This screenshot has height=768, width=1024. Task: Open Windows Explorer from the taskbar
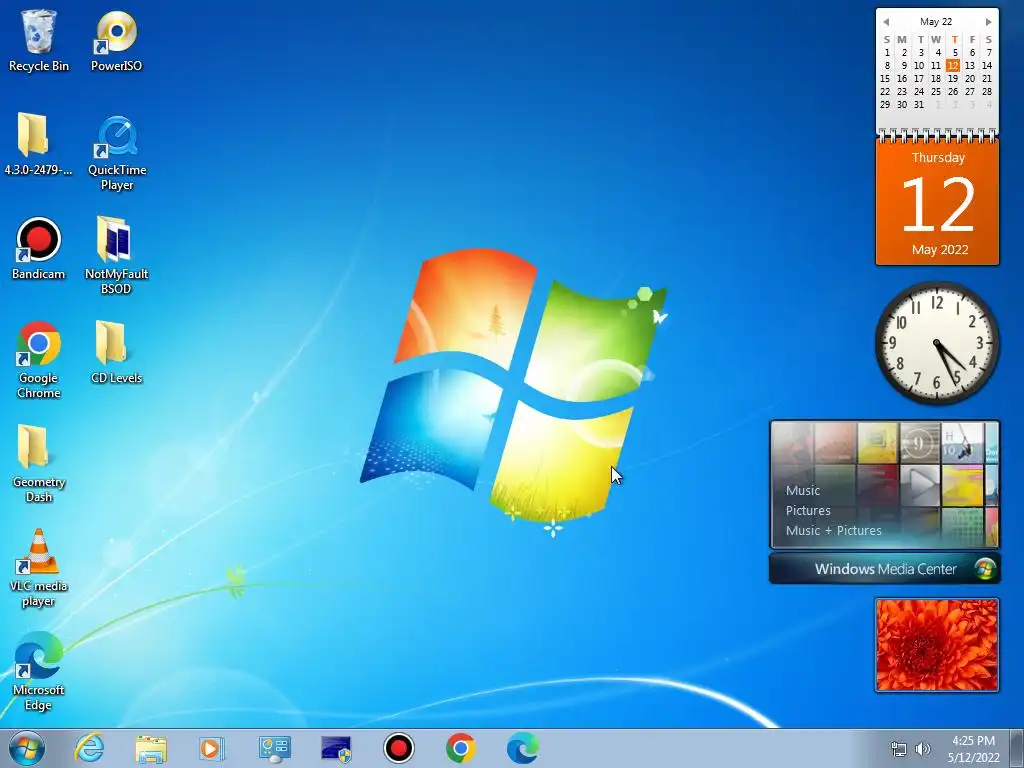click(151, 748)
